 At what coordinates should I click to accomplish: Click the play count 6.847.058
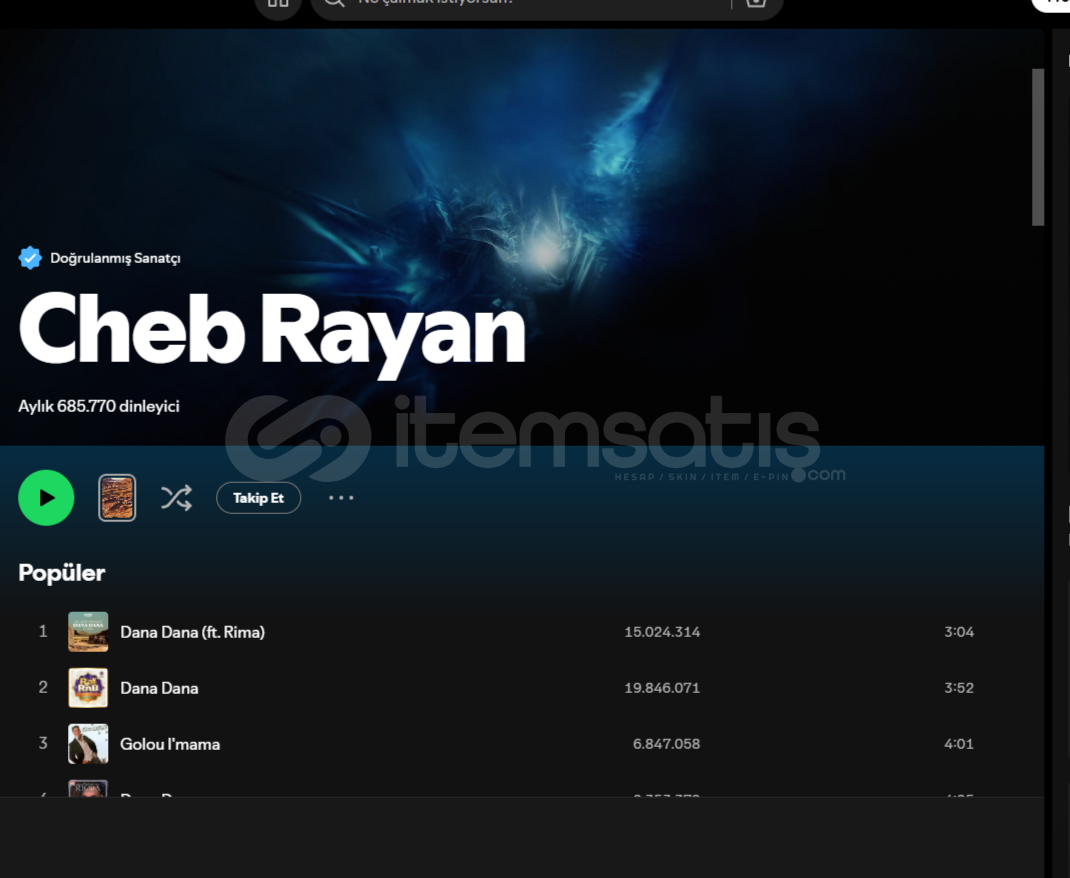pyautogui.click(x=666, y=744)
